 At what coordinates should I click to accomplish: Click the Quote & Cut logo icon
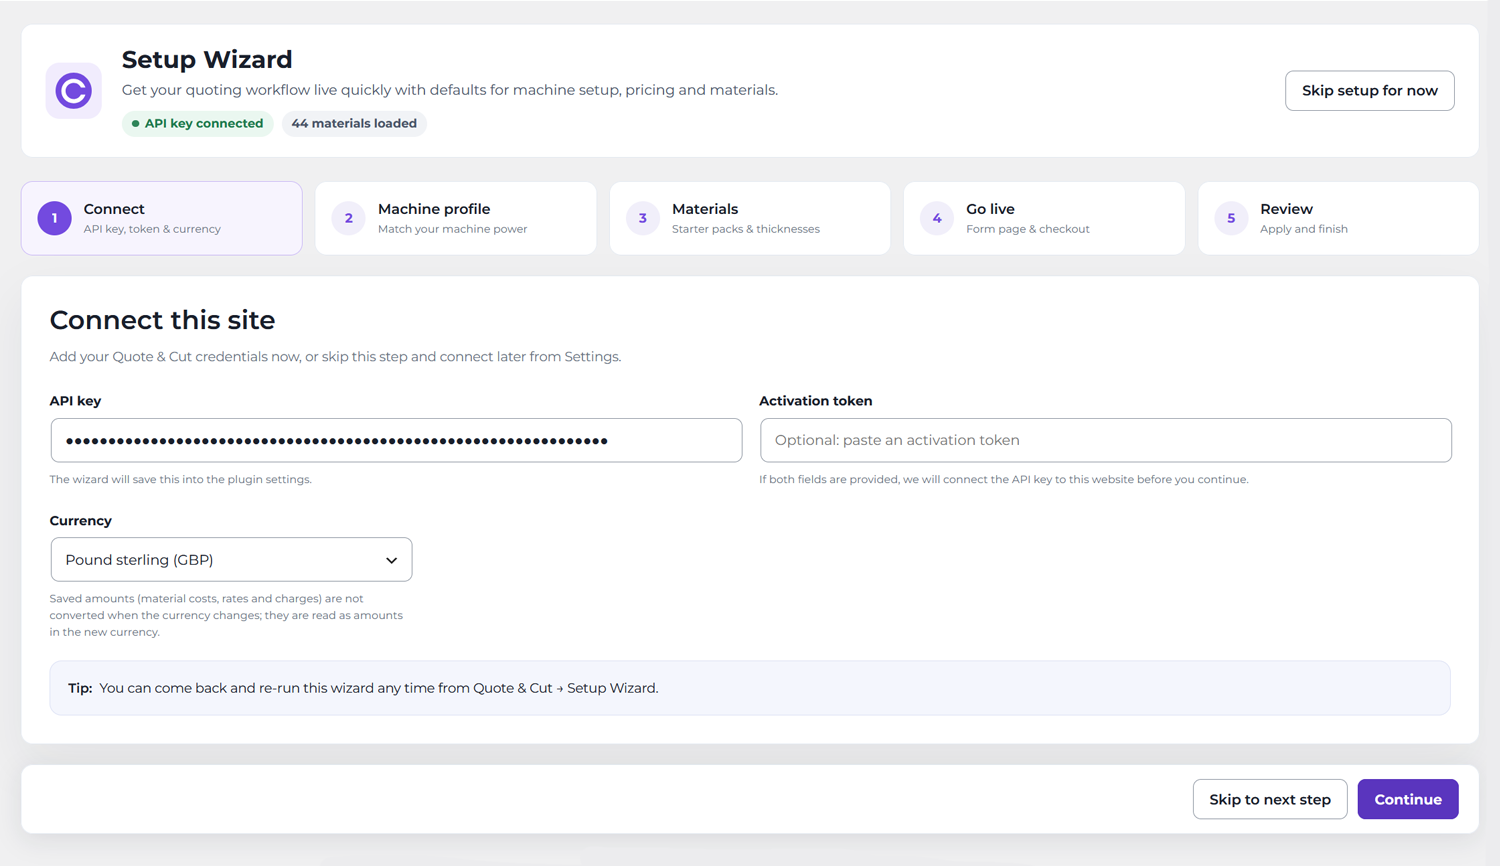coord(73,91)
